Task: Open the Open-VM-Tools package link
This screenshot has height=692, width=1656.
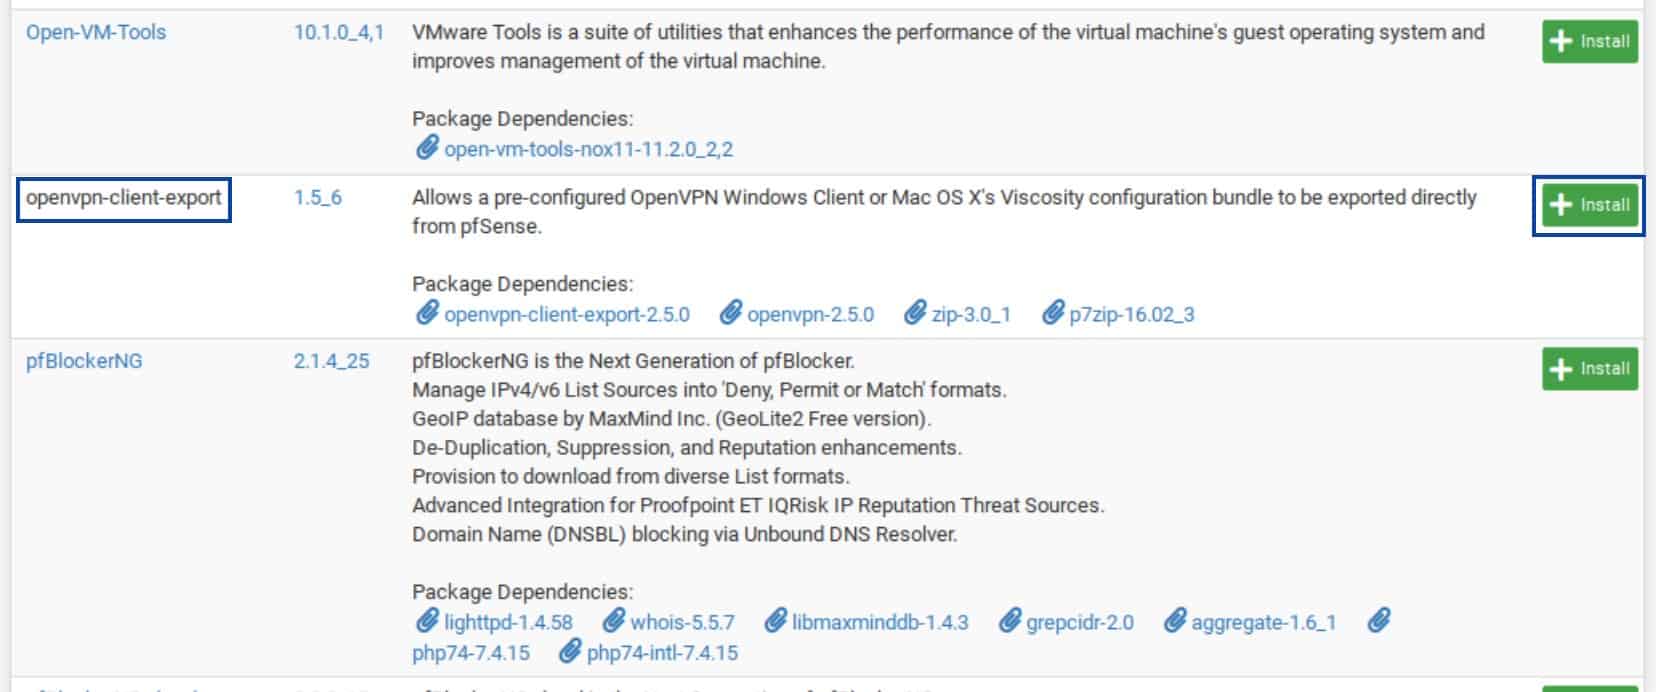Action: [x=96, y=32]
